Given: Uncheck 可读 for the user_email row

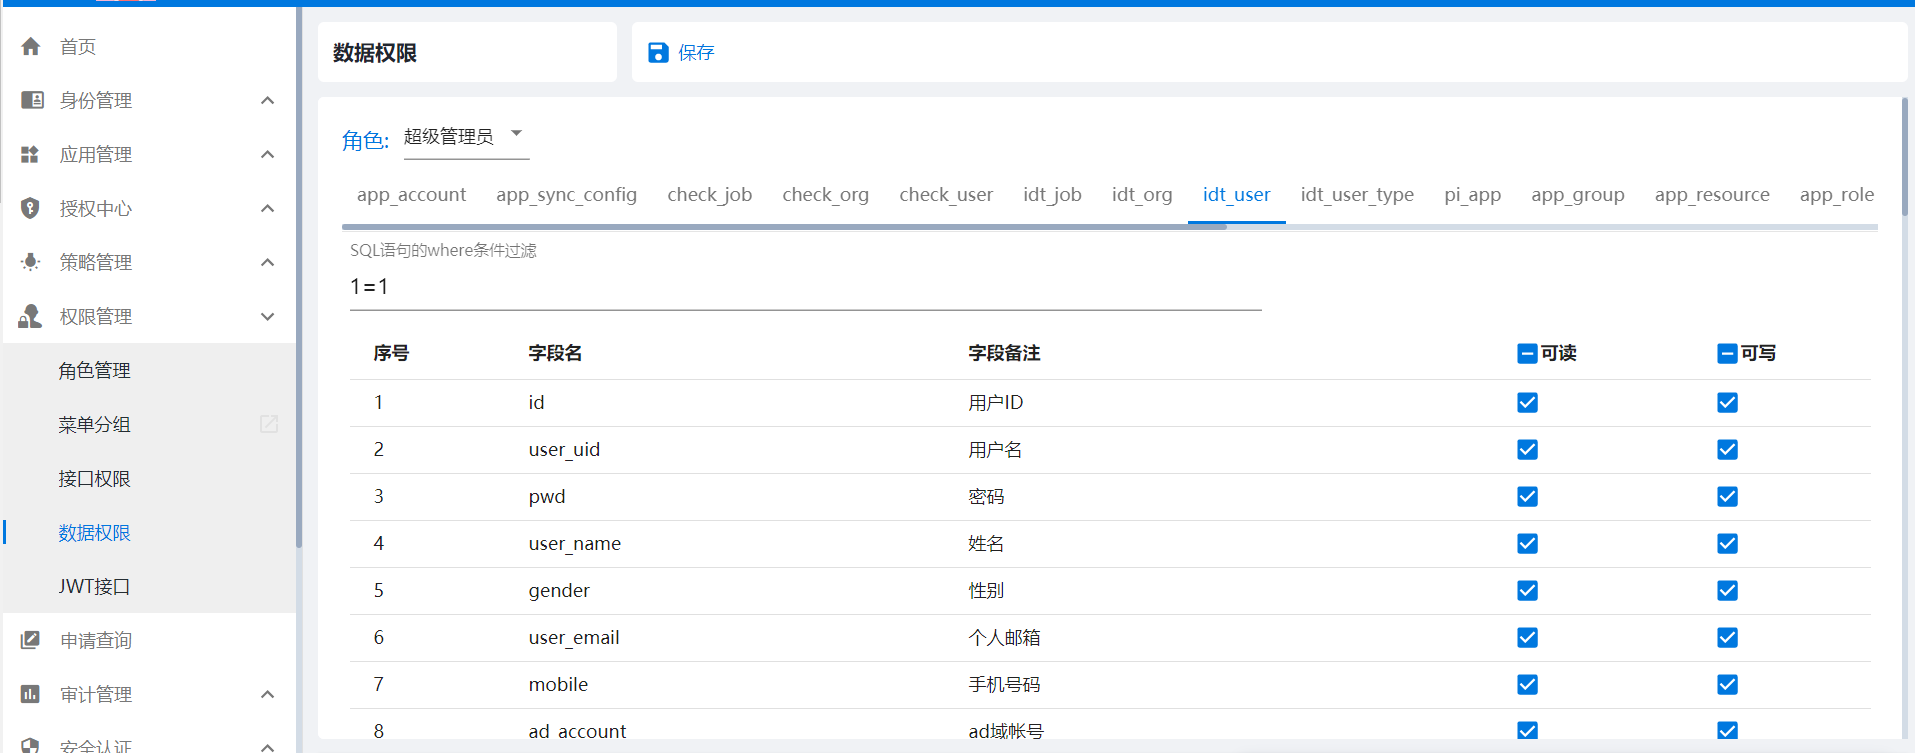Looking at the screenshot, I should (x=1527, y=637).
